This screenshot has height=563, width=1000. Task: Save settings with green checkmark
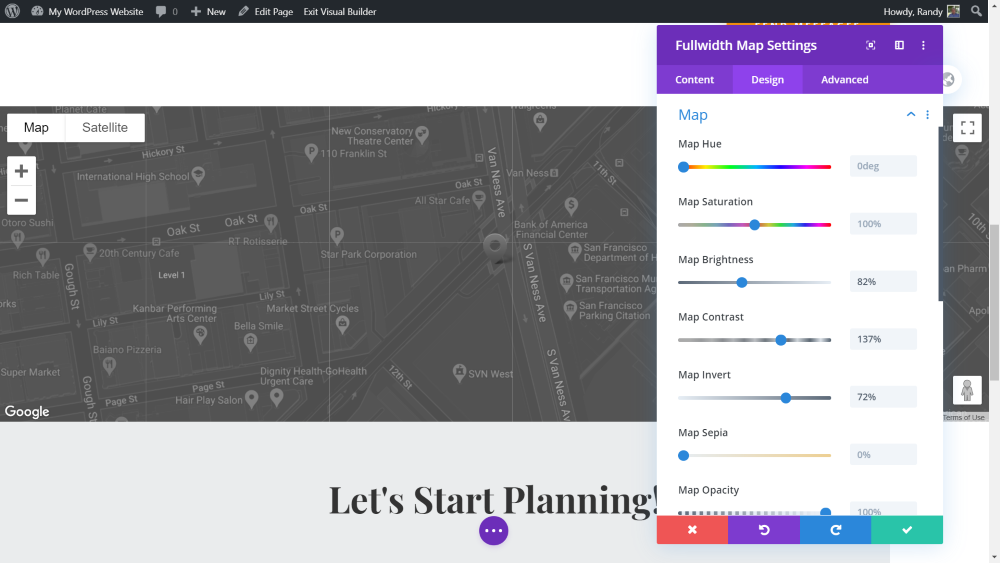point(907,530)
